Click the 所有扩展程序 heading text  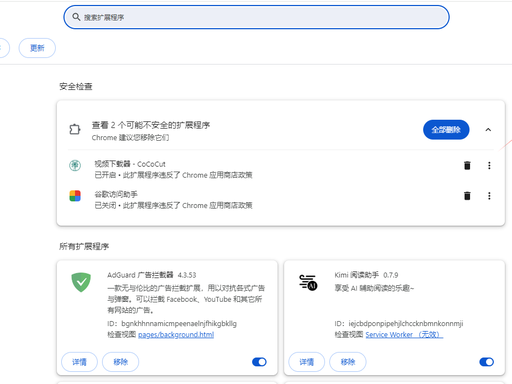tap(84, 246)
